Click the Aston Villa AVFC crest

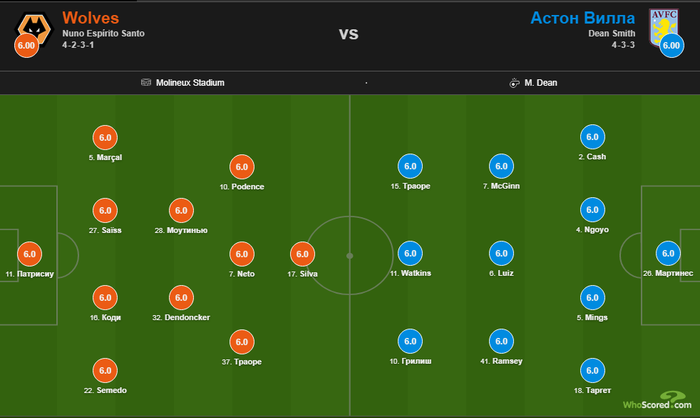pos(663,27)
